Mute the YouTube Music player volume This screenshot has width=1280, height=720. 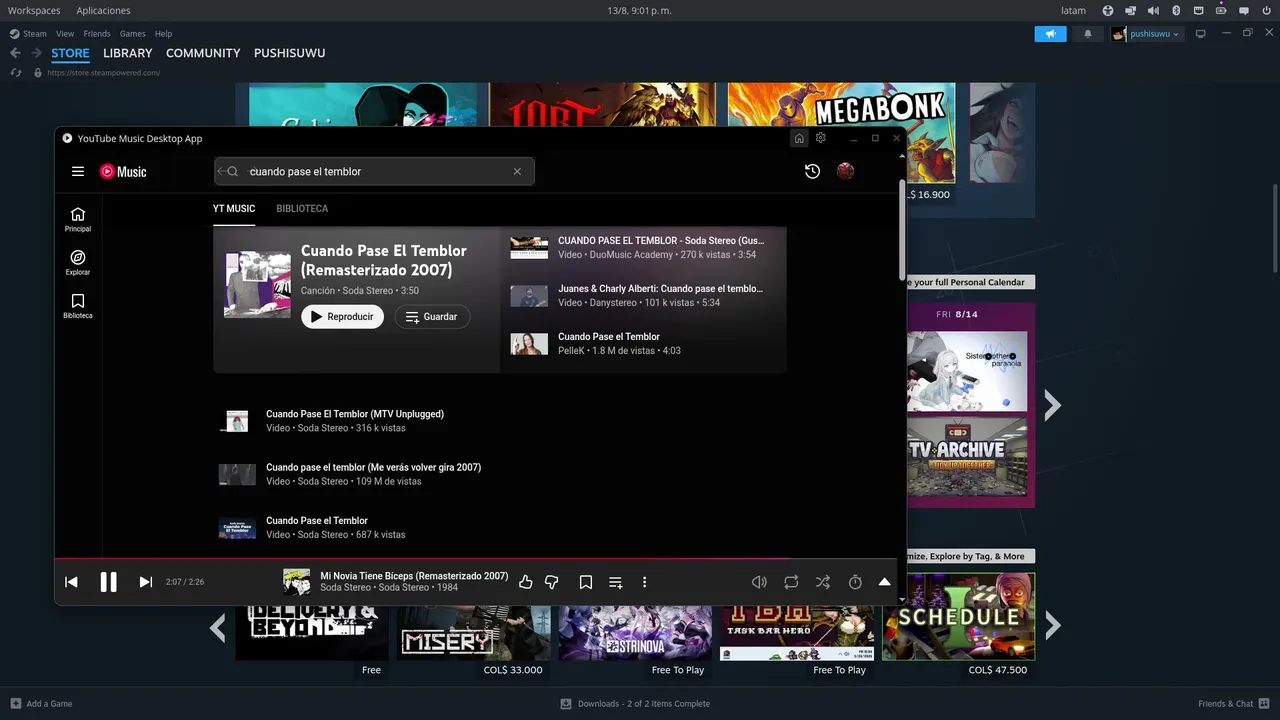point(759,582)
